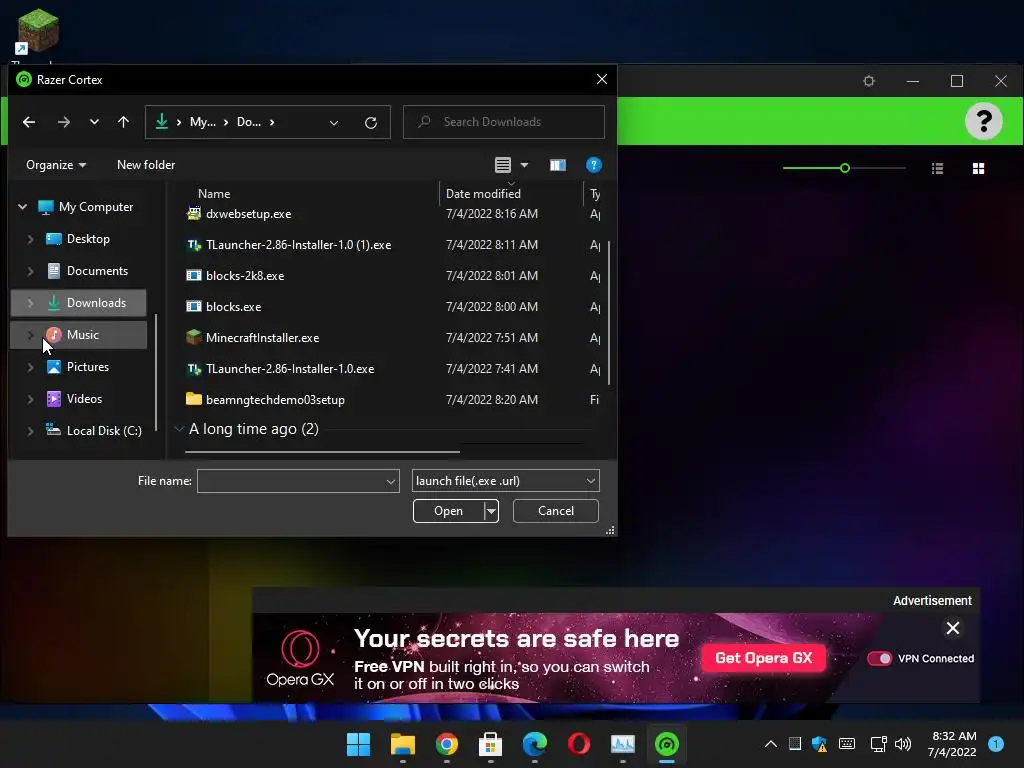Select Downloads in the navigation pane
The width and height of the screenshot is (1024, 768).
click(x=78, y=303)
